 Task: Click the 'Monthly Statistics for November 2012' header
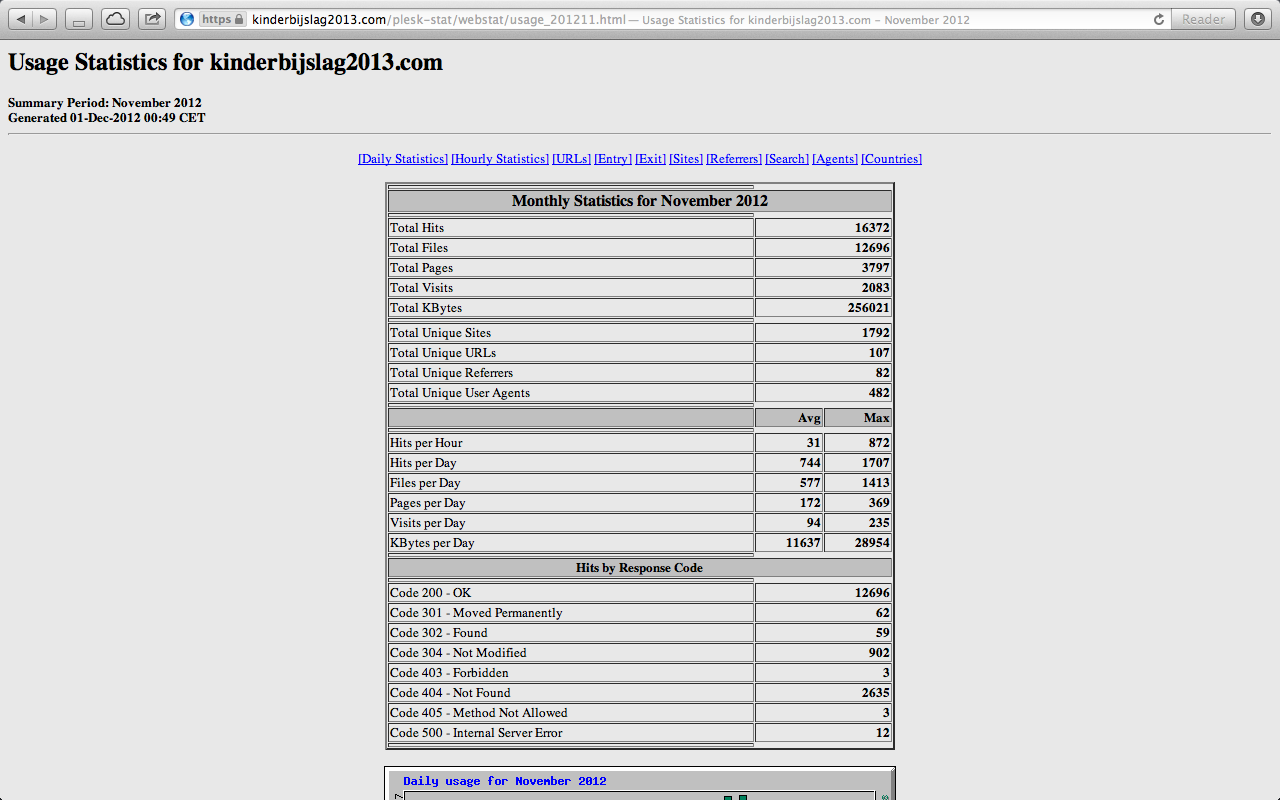(640, 201)
